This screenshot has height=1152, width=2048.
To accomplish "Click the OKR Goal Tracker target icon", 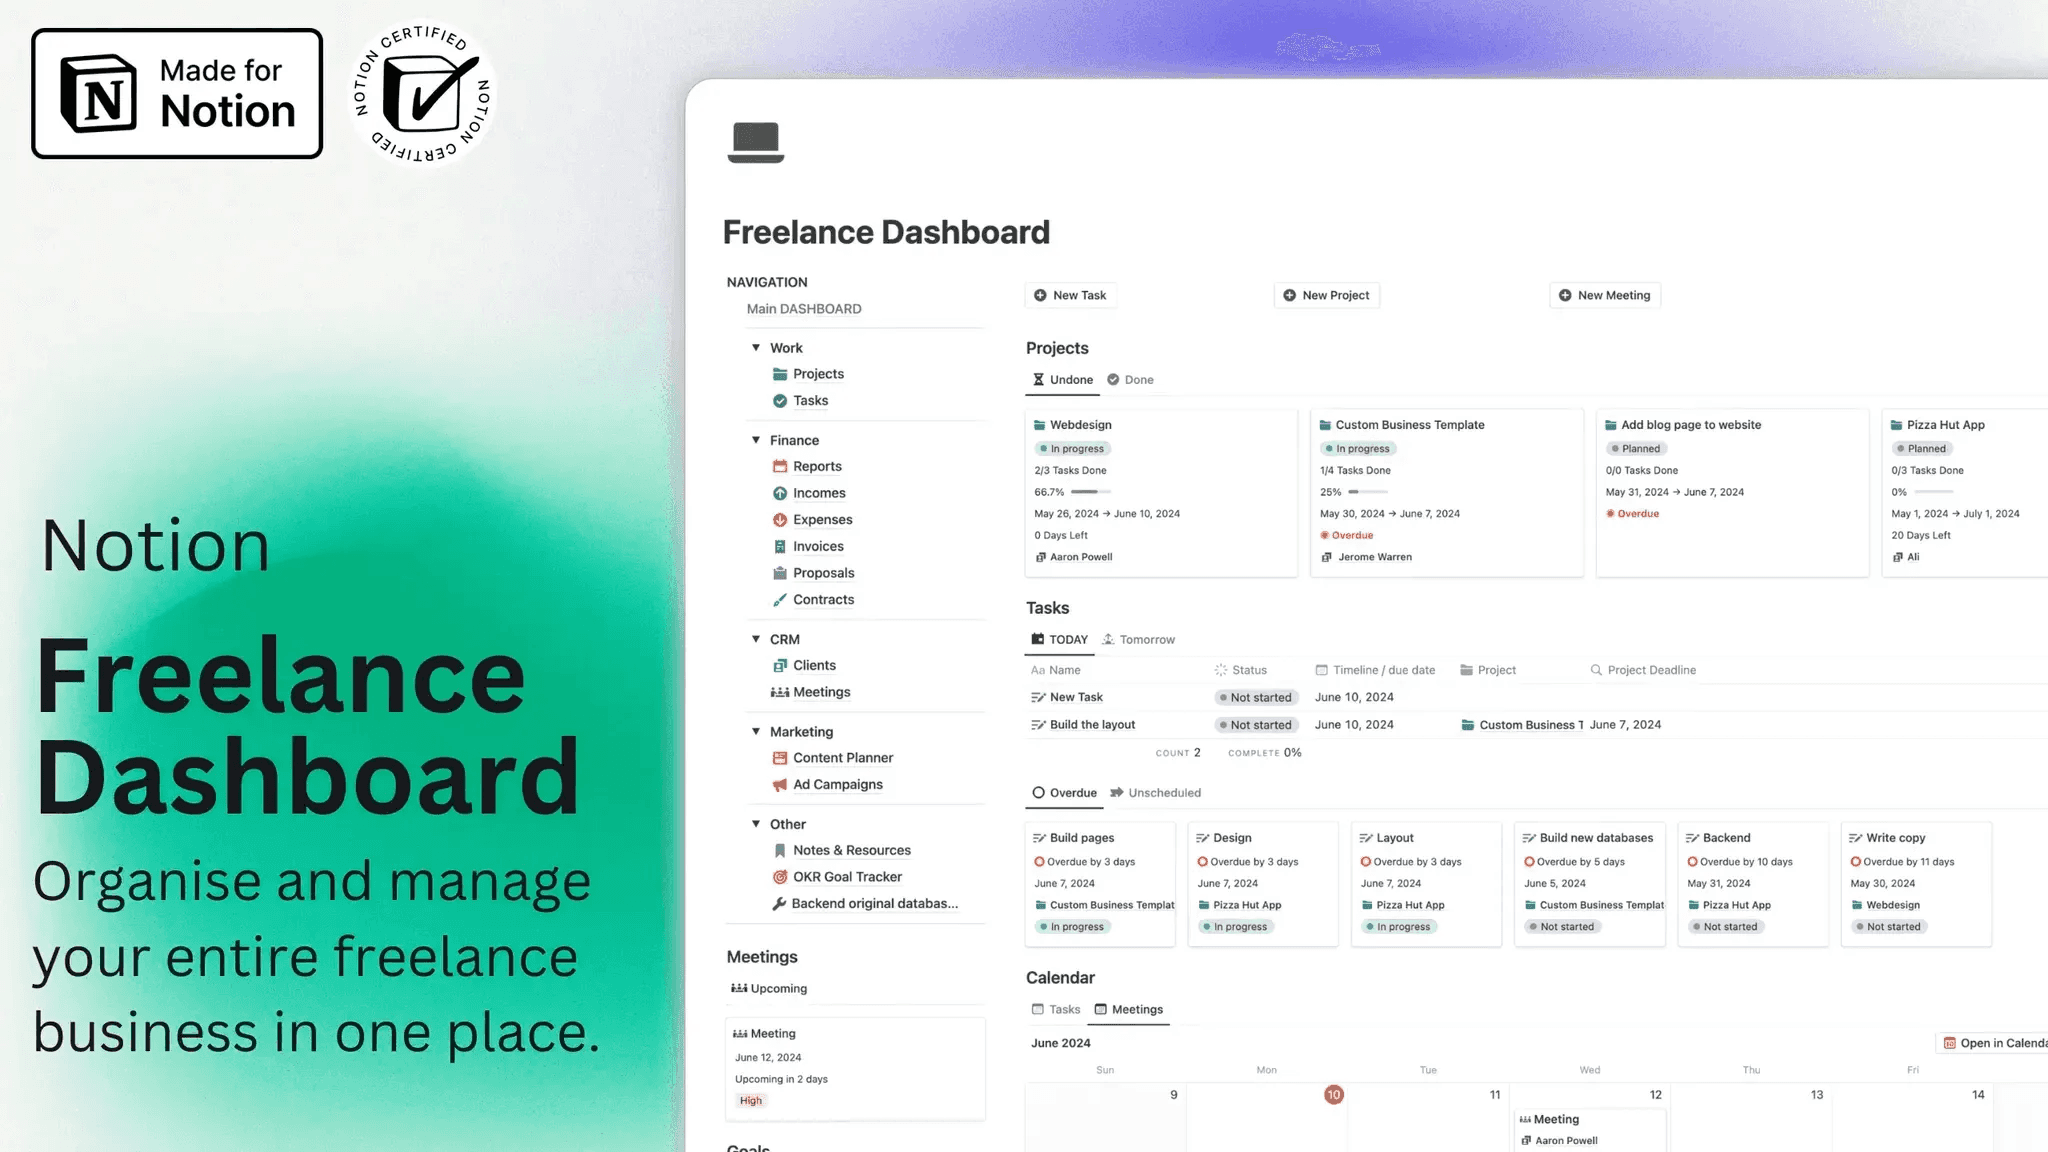I will pyautogui.click(x=780, y=877).
